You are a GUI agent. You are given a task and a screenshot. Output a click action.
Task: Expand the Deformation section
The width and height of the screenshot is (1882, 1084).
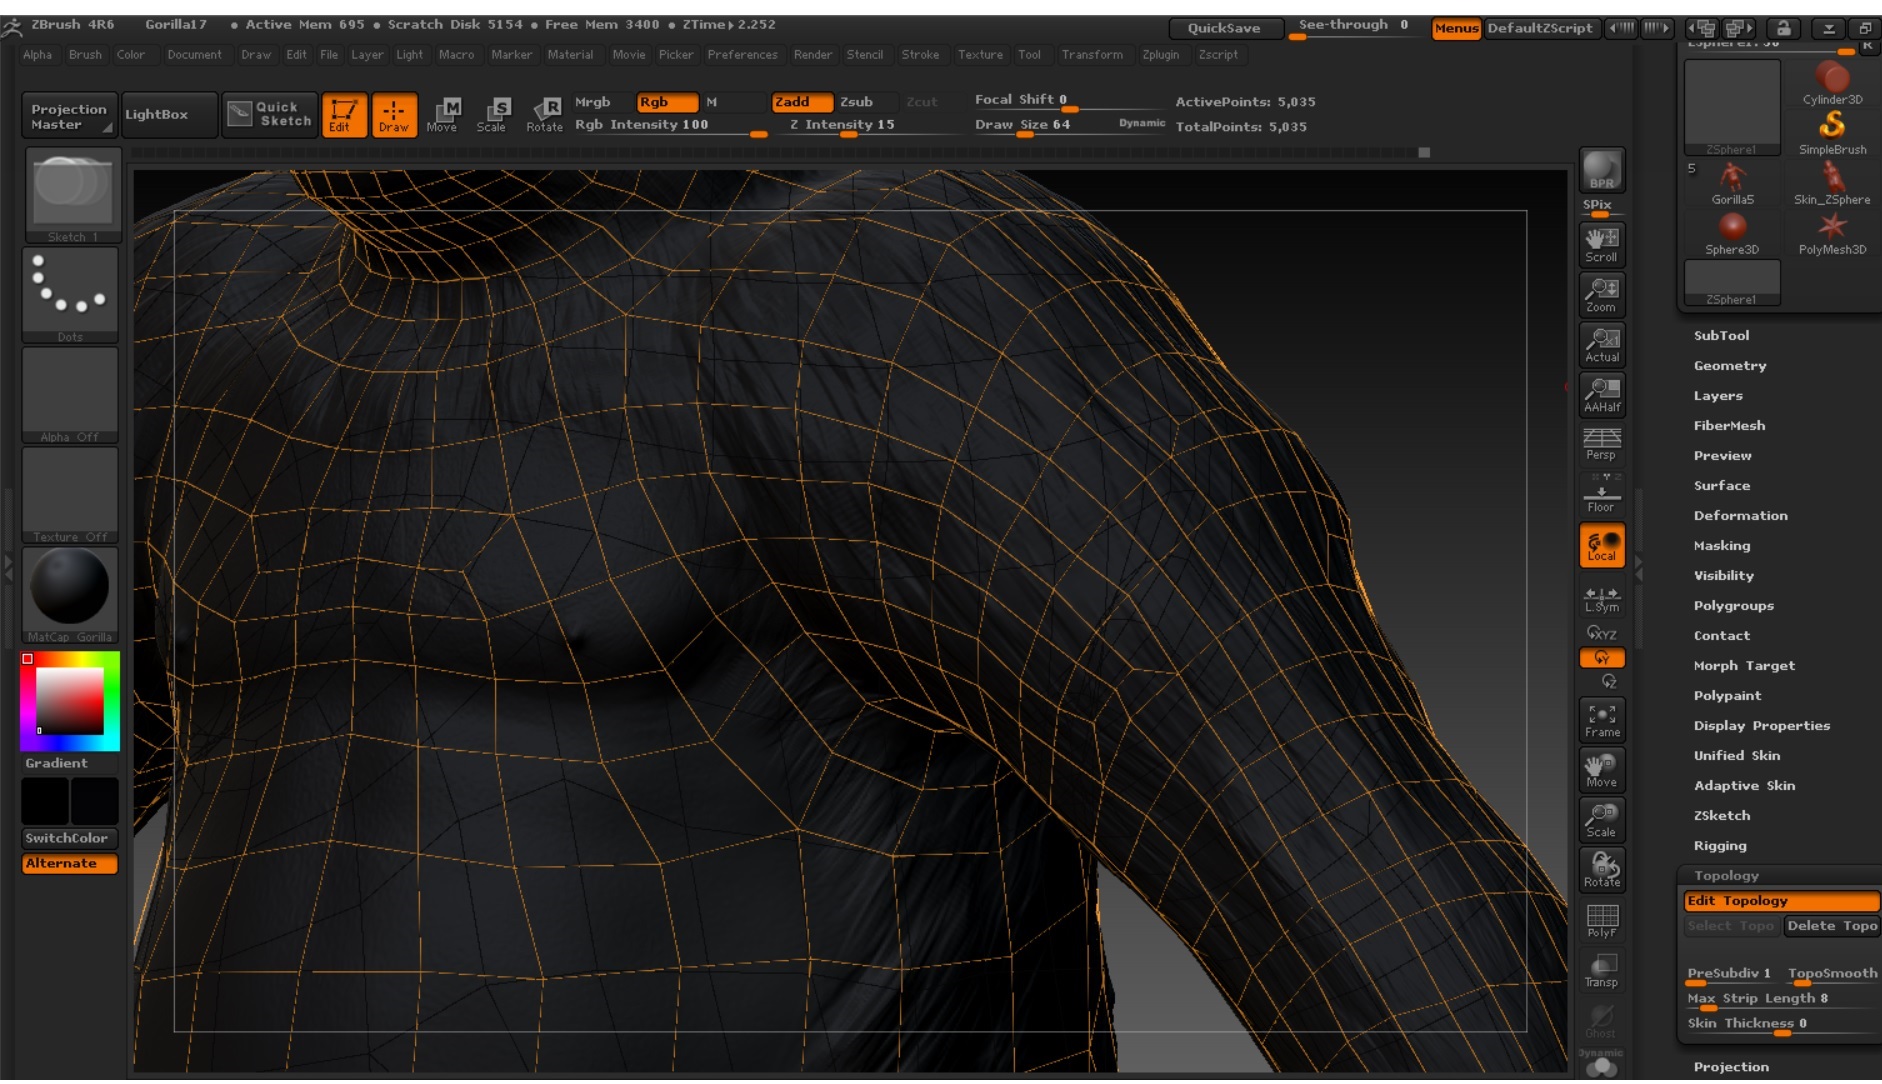(x=1740, y=516)
